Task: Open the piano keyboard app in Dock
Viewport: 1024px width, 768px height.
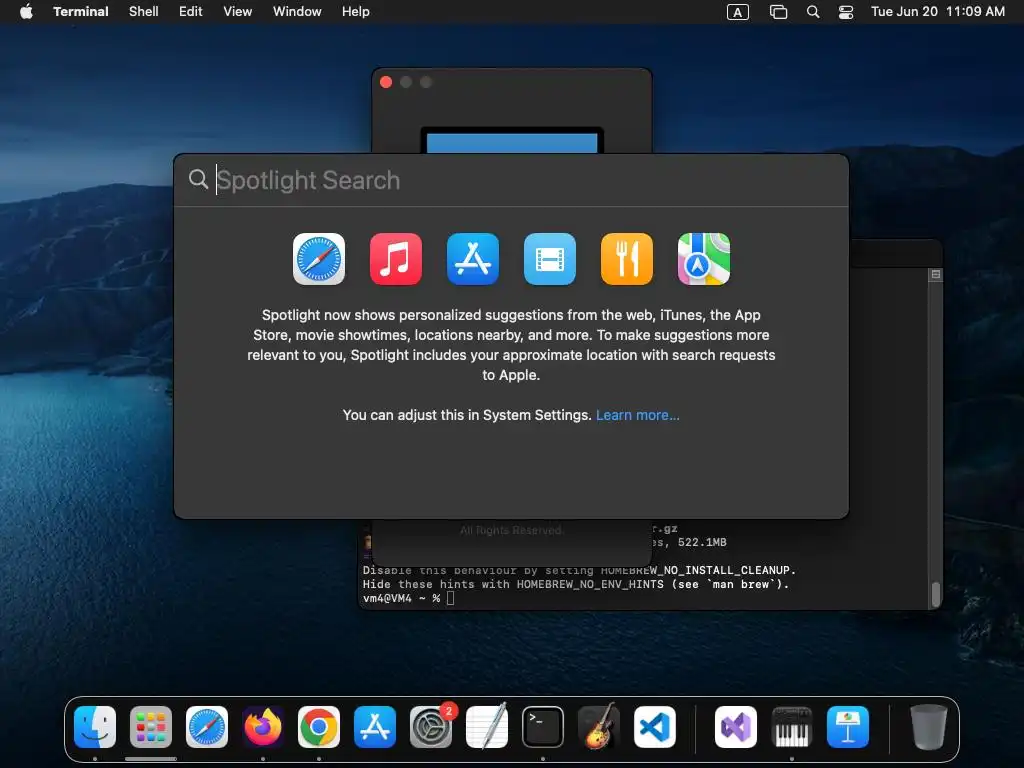Action: [792, 727]
